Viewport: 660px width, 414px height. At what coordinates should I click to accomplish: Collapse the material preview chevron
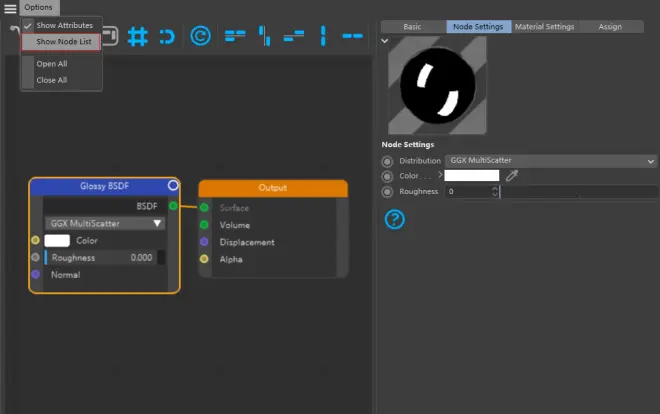point(384,41)
